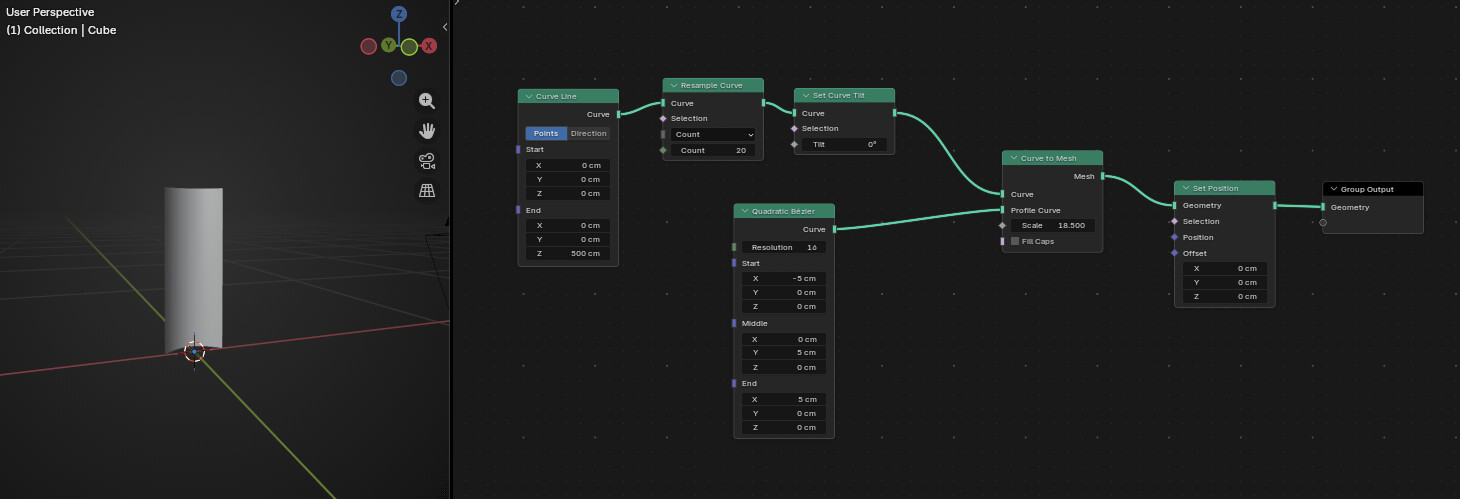Viewport: 1460px width, 499px height.
Task: Click Set Position Offset X field
Action: 1225,268
